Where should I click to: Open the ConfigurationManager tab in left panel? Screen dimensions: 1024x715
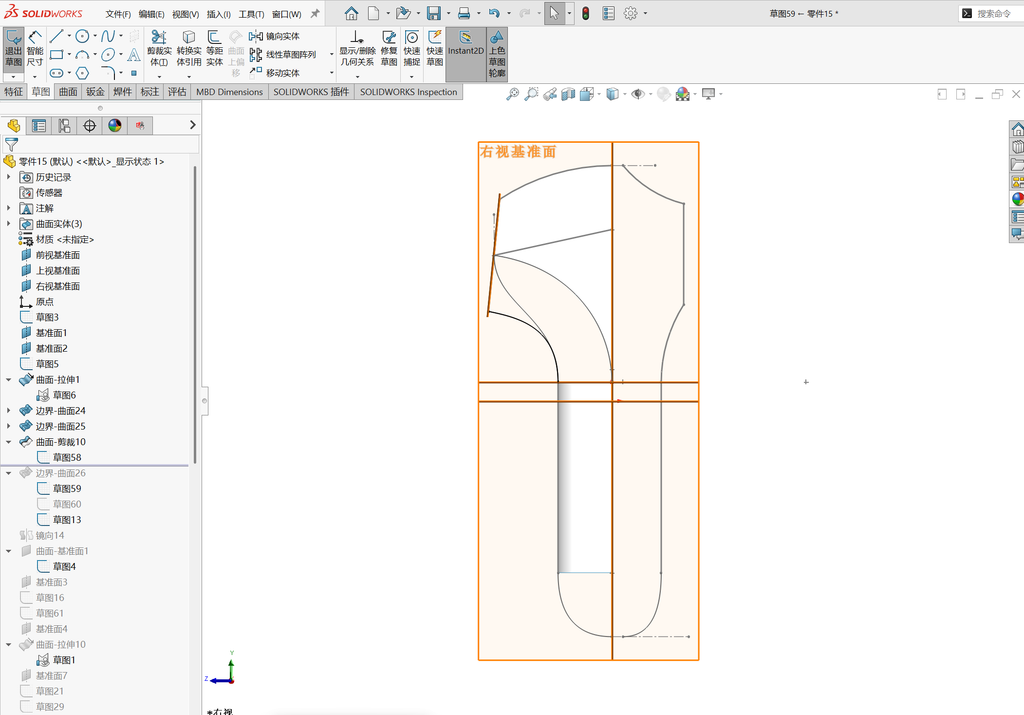[x=64, y=125]
